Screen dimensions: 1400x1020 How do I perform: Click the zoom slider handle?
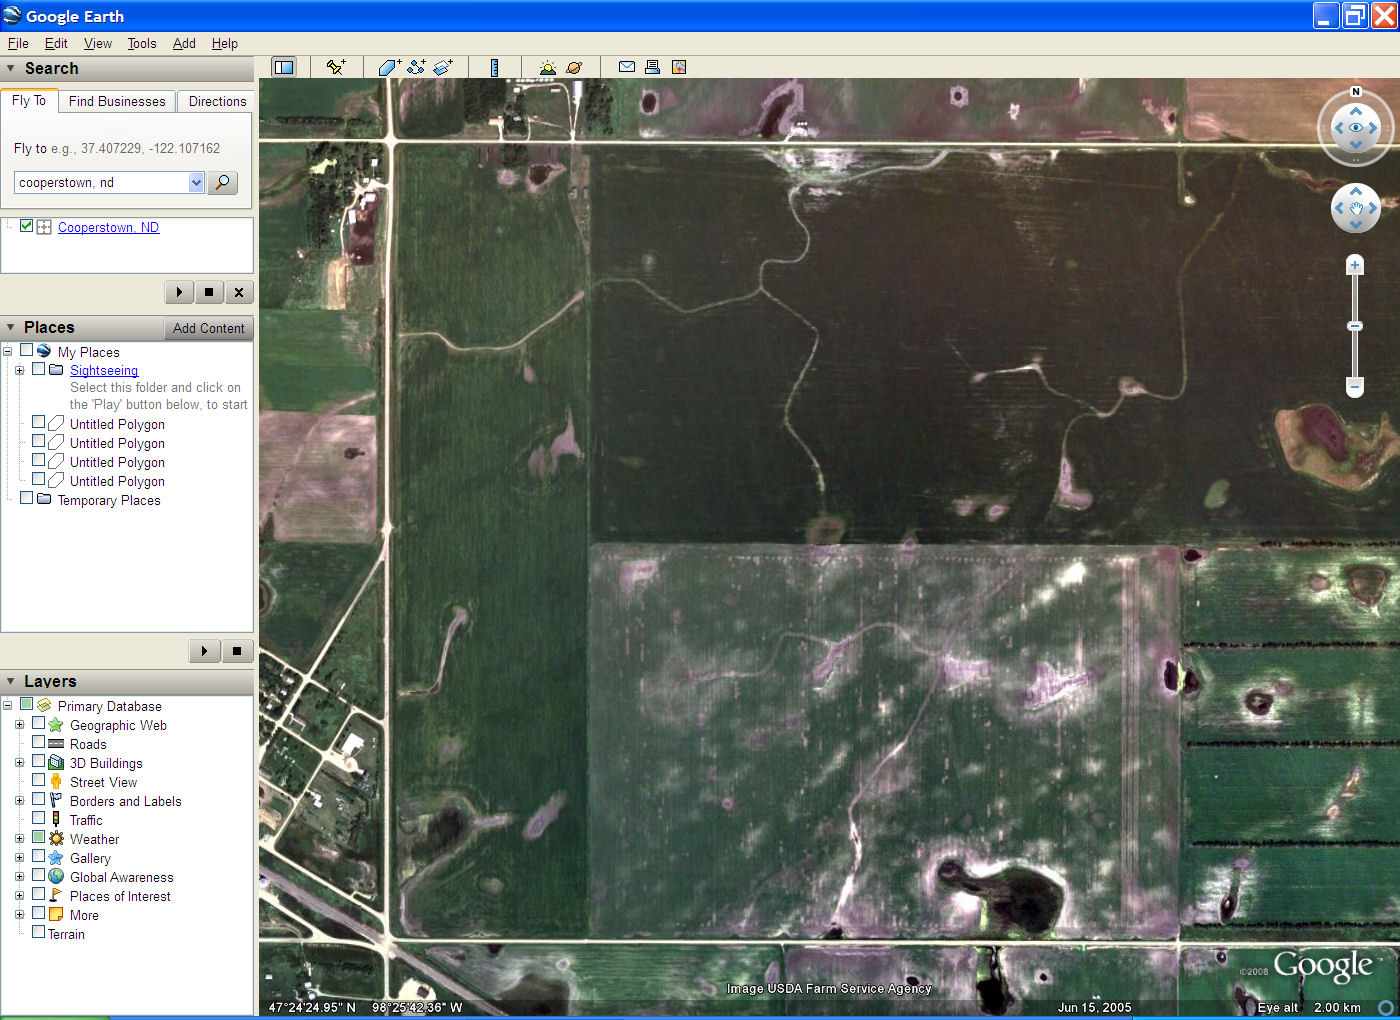tap(1355, 326)
